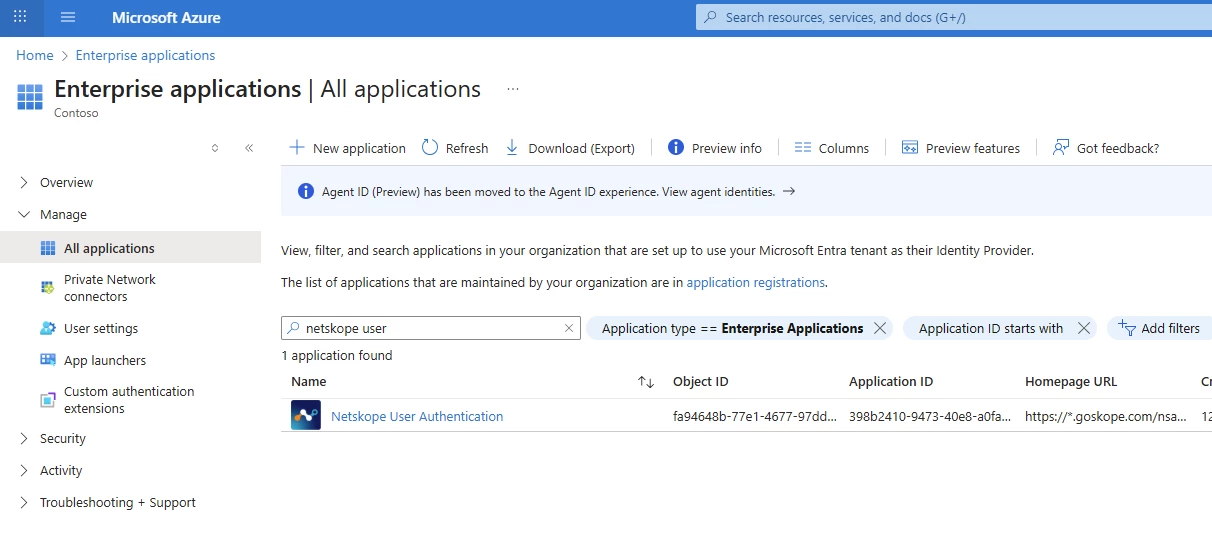Click the Homepage URL column header
The image size is (1212, 560).
(1071, 382)
